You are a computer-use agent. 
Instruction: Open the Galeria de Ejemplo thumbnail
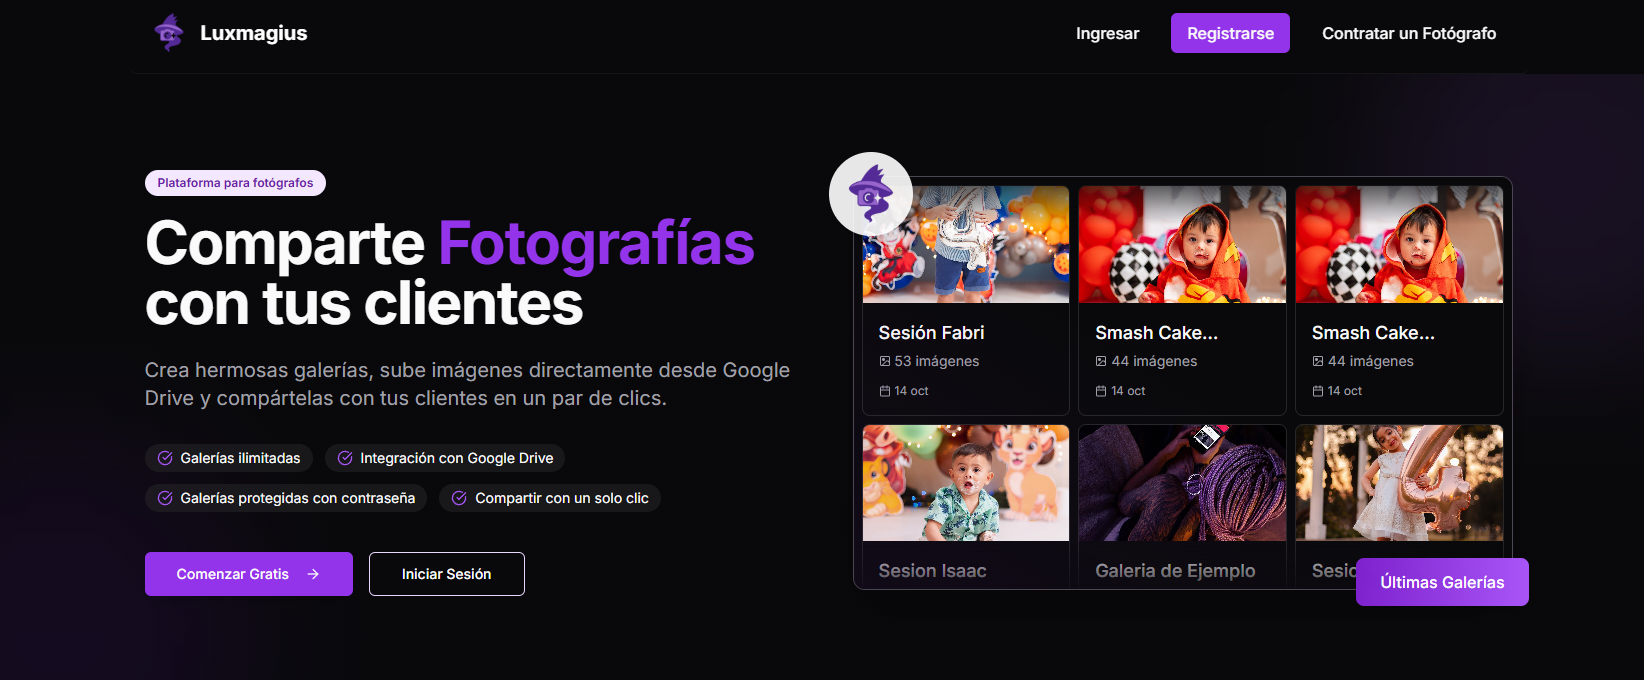pos(1182,483)
